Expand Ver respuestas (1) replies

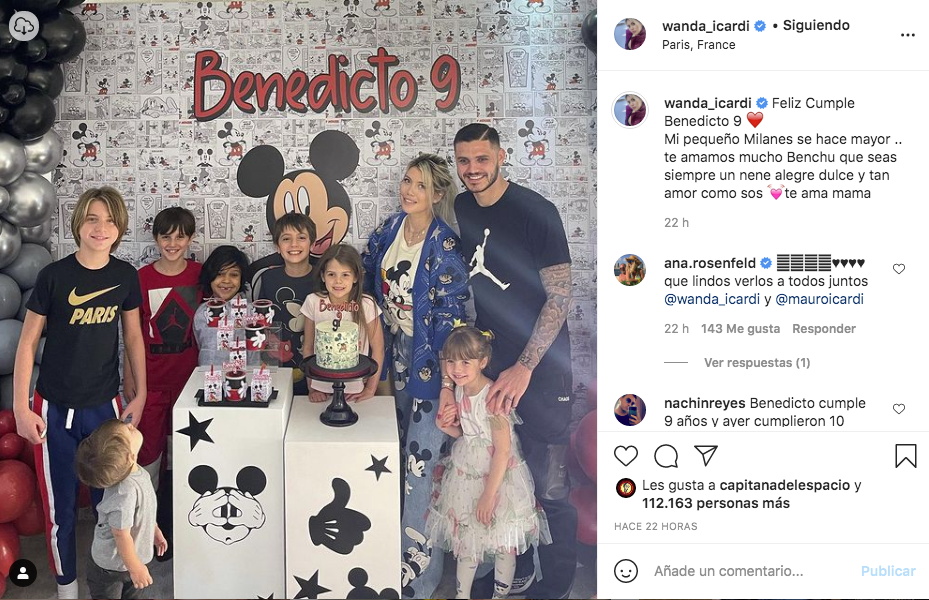[757, 362]
